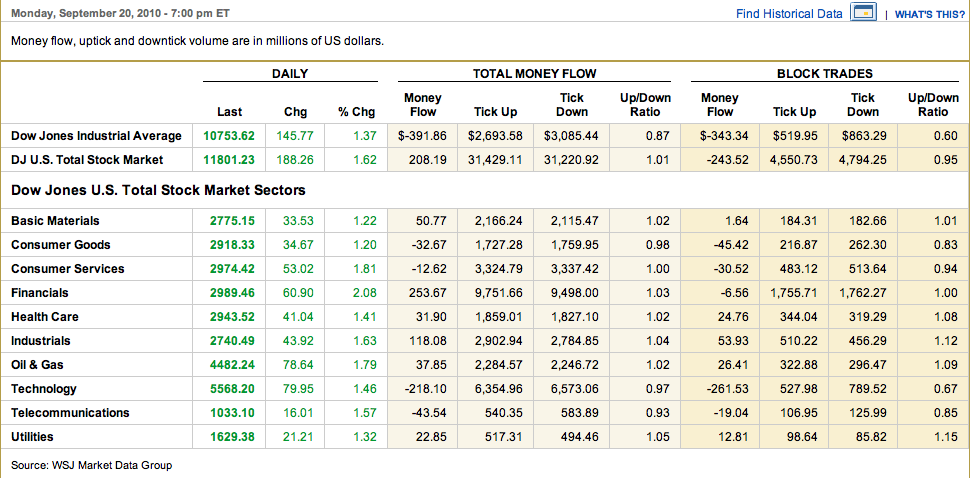Click the Financials sector name
This screenshot has width=970, height=478.
[40, 292]
